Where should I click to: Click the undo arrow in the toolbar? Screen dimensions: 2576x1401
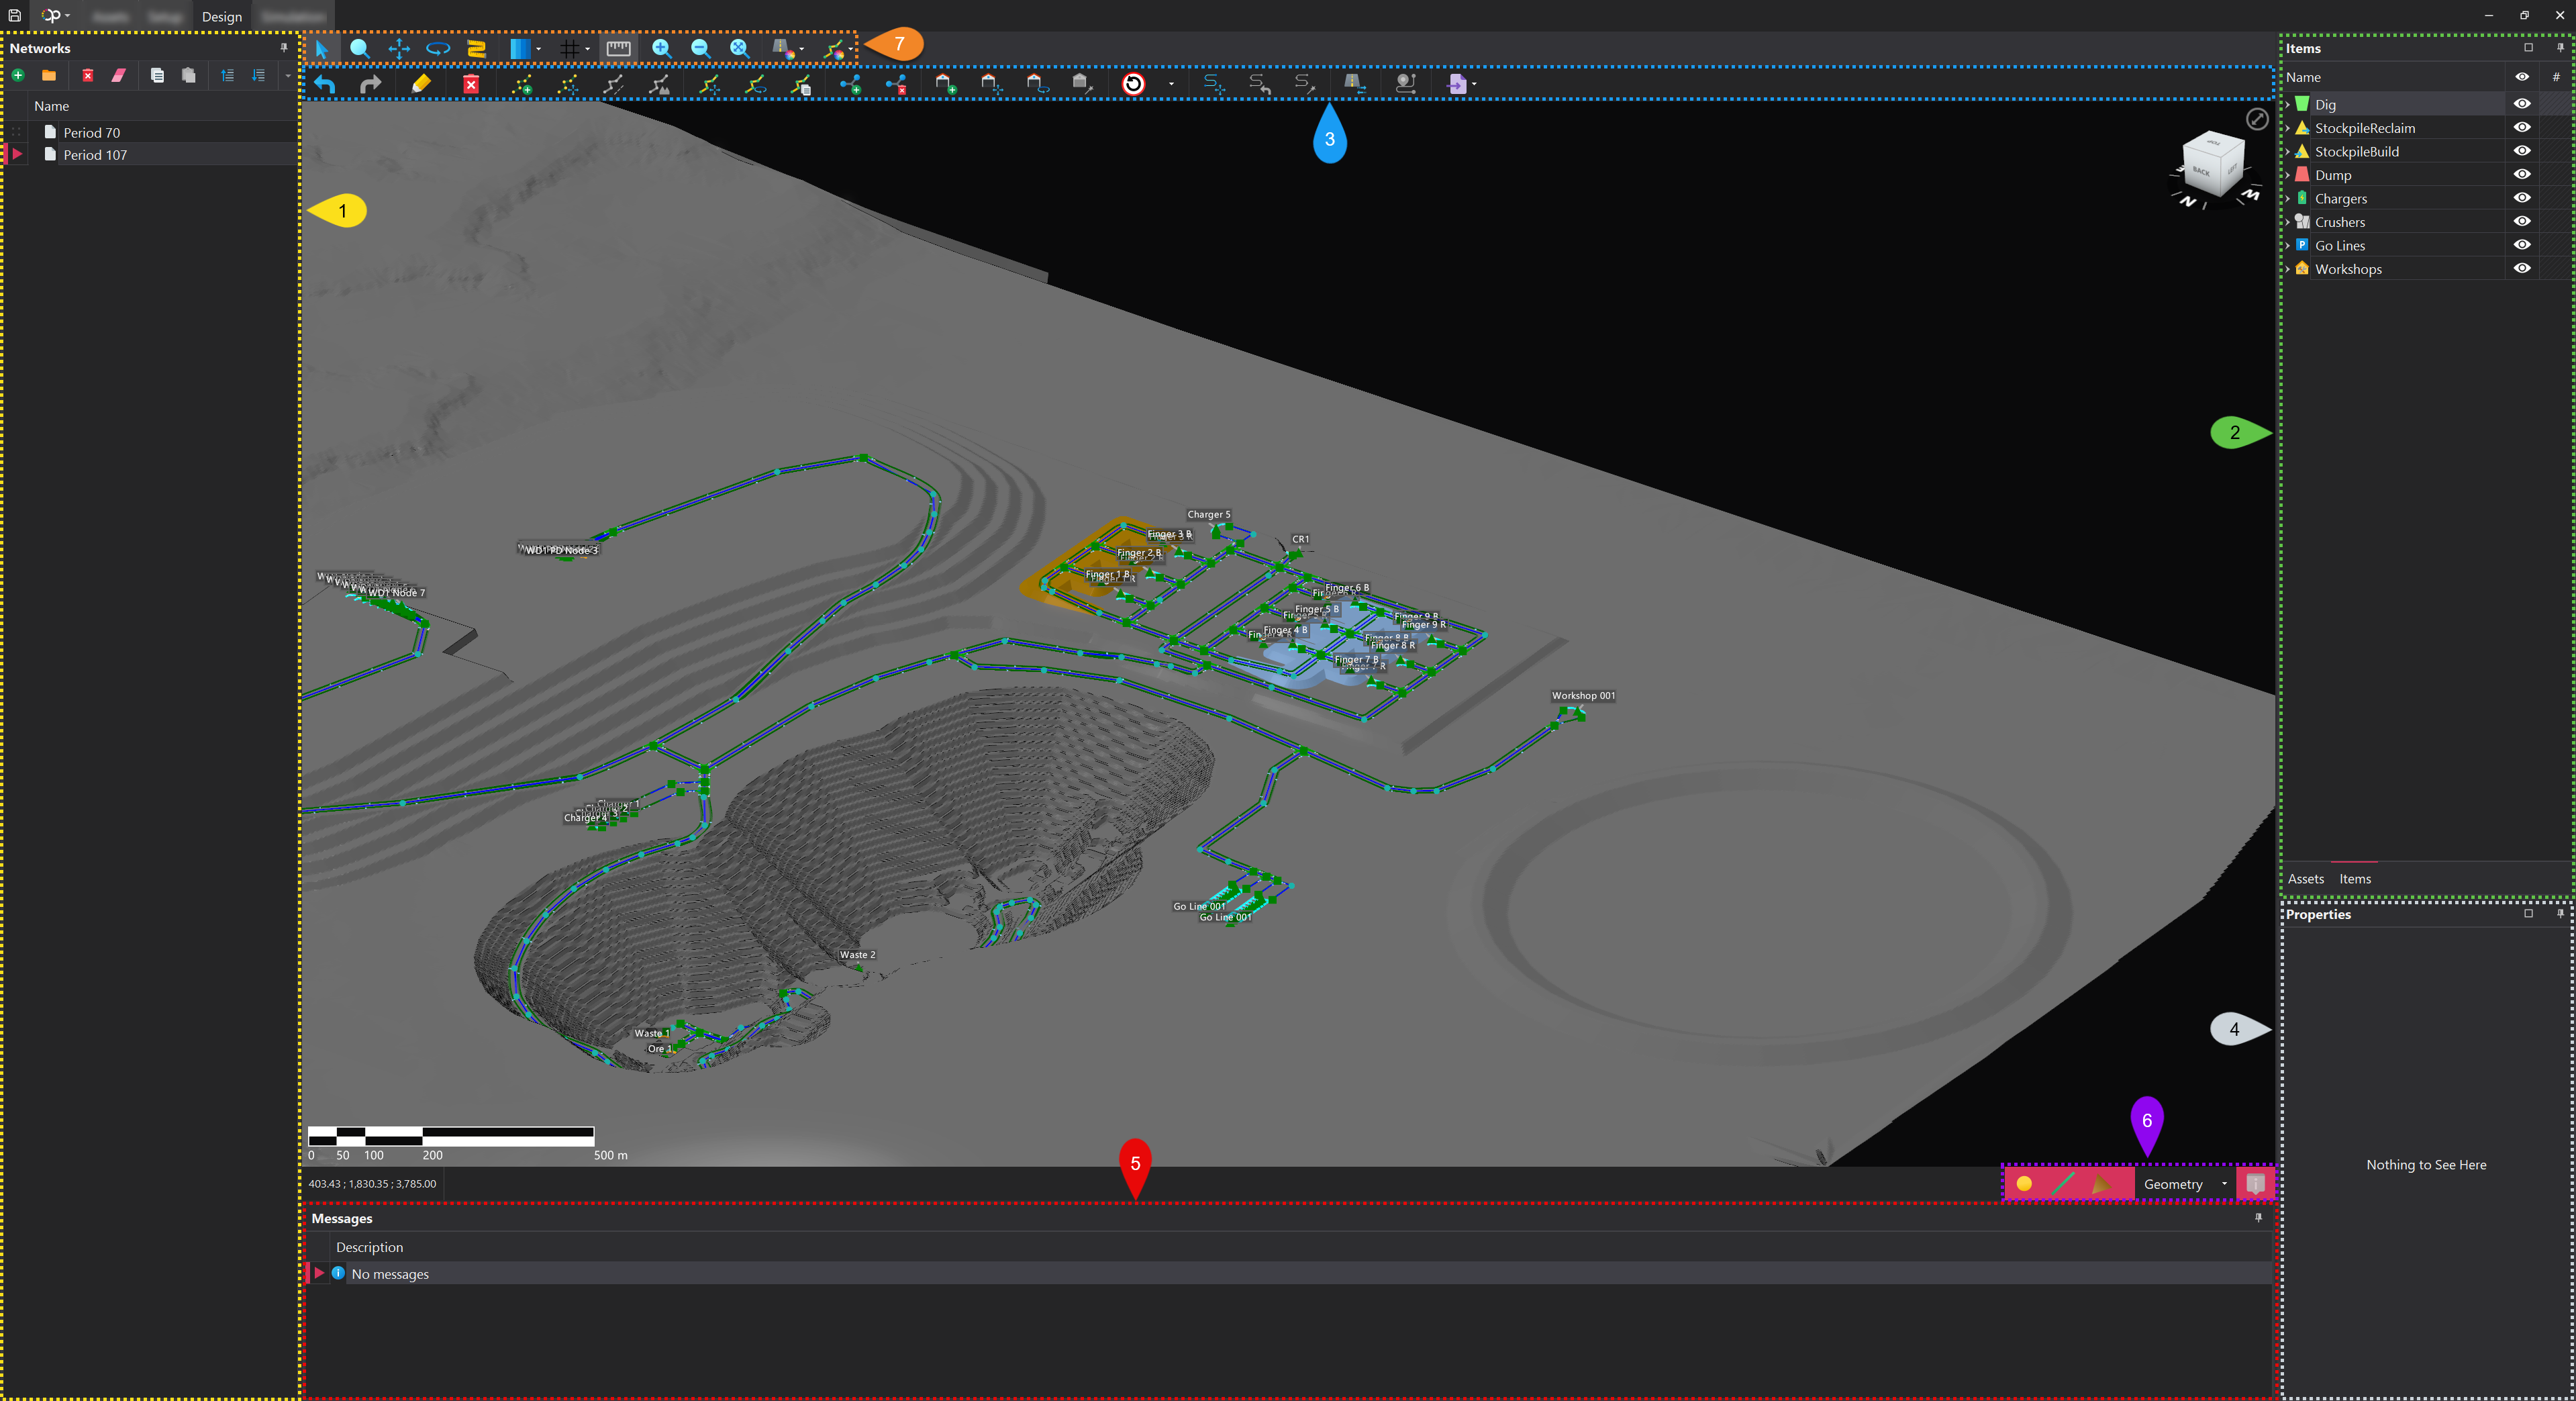(324, 84)
